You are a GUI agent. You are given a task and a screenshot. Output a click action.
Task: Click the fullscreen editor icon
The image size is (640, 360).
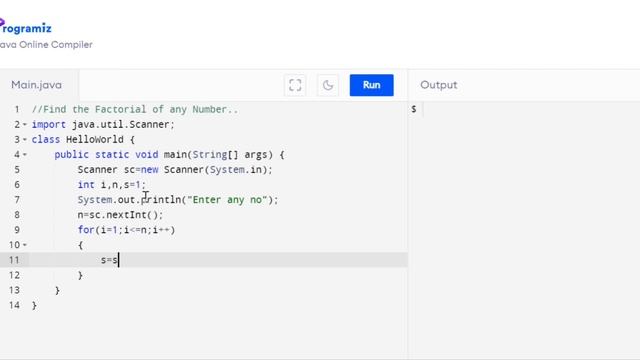[x=295, y=85]
